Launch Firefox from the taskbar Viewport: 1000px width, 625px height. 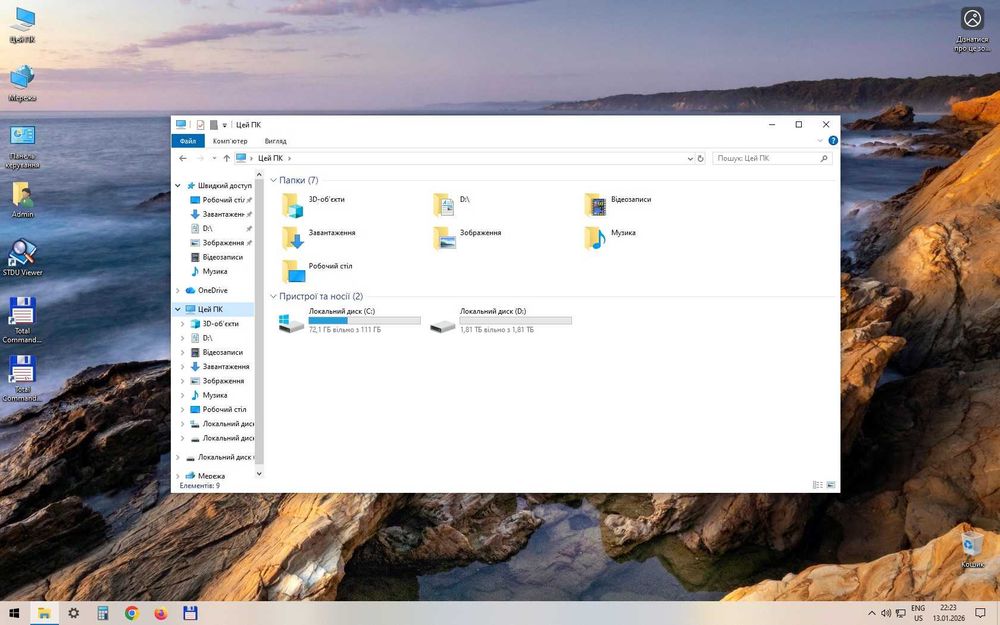pyautogui.click(x=161, y=613)
